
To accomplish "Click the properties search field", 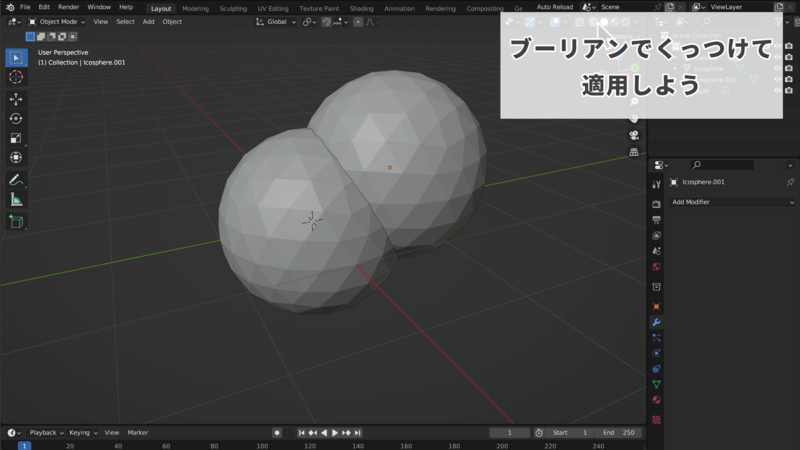I will tap(721, 165).
